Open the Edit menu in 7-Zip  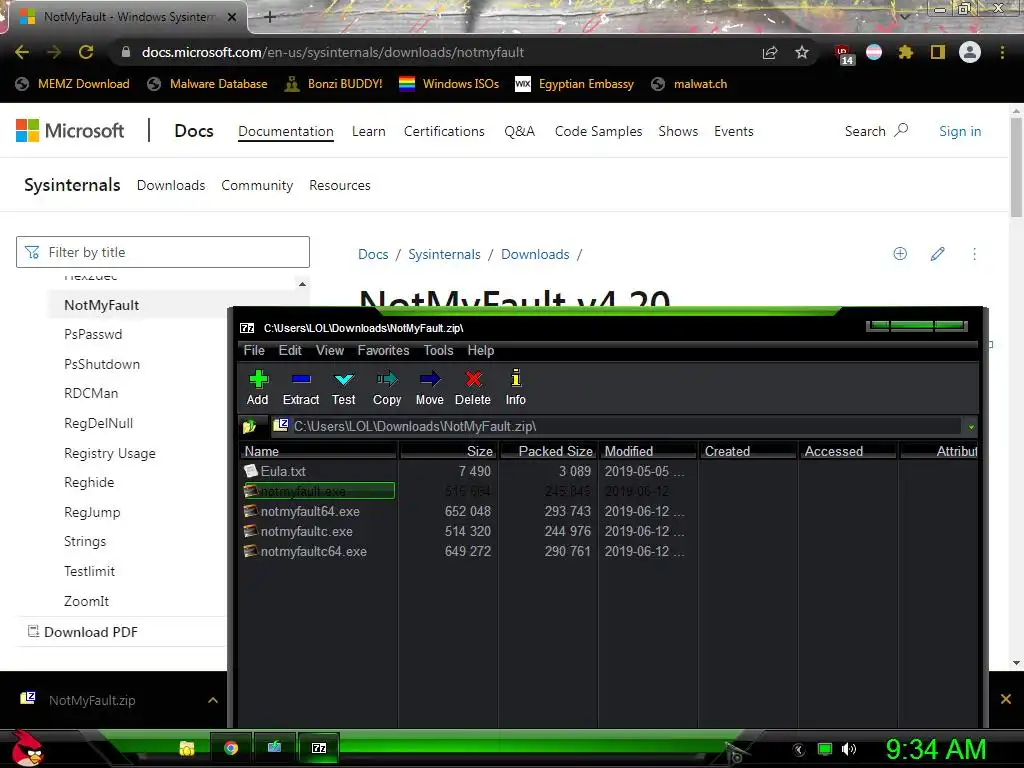pyautogui.click(x=290, y=351)
